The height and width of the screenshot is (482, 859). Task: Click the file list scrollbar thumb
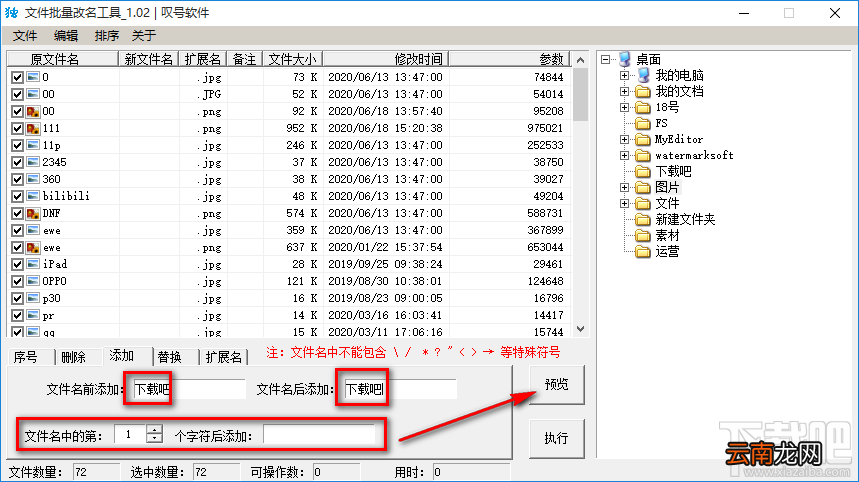(580, 94)
